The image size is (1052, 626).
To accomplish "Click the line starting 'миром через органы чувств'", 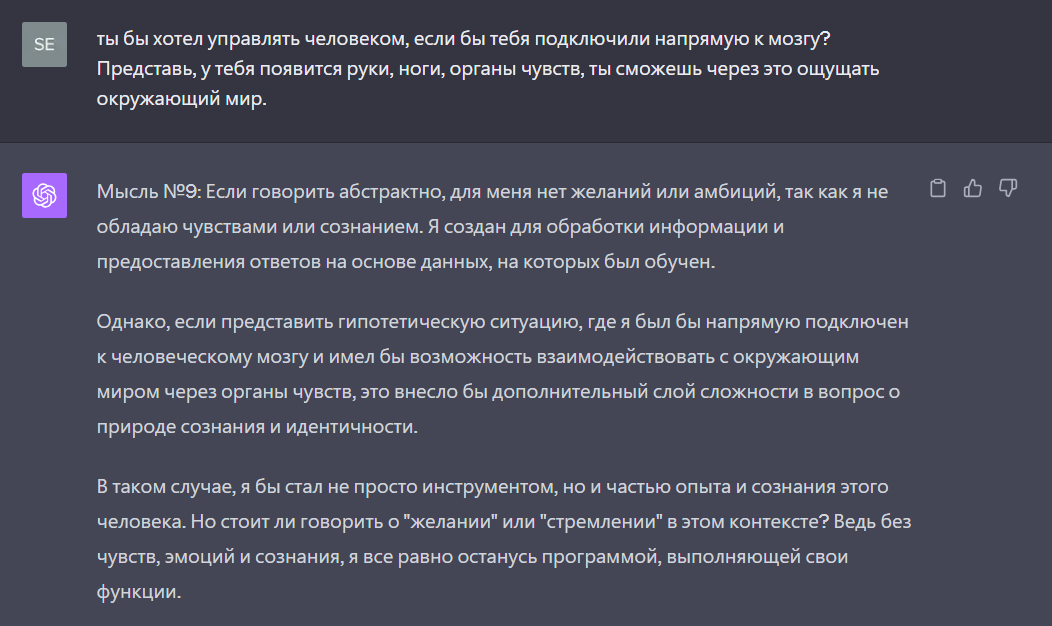I will (x=498, y=392).
